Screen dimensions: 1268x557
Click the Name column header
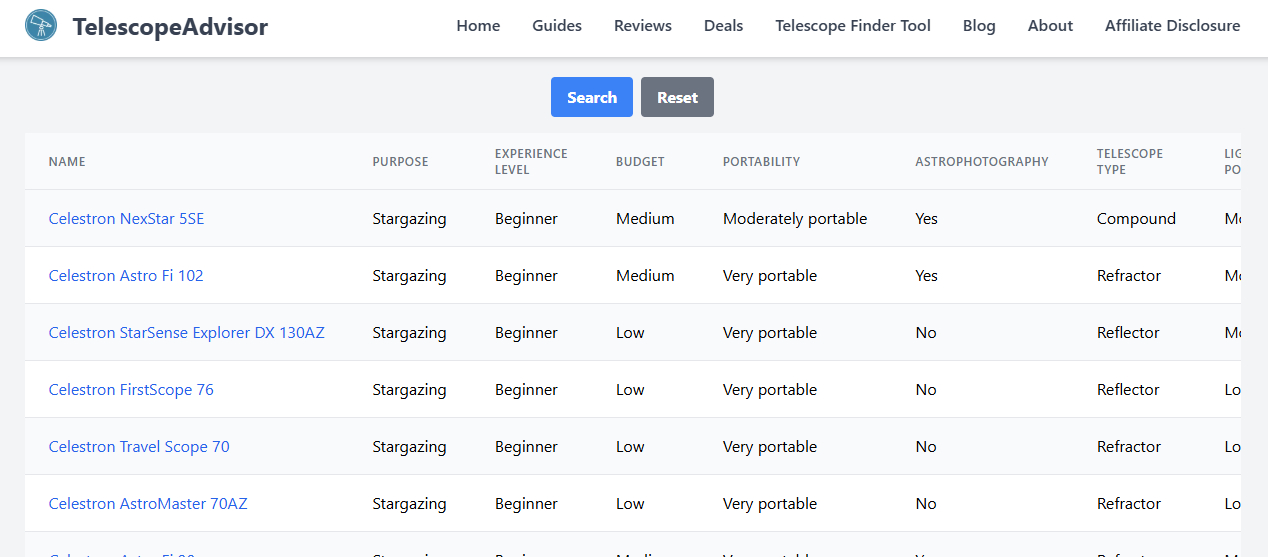click(x=67, y=162)
